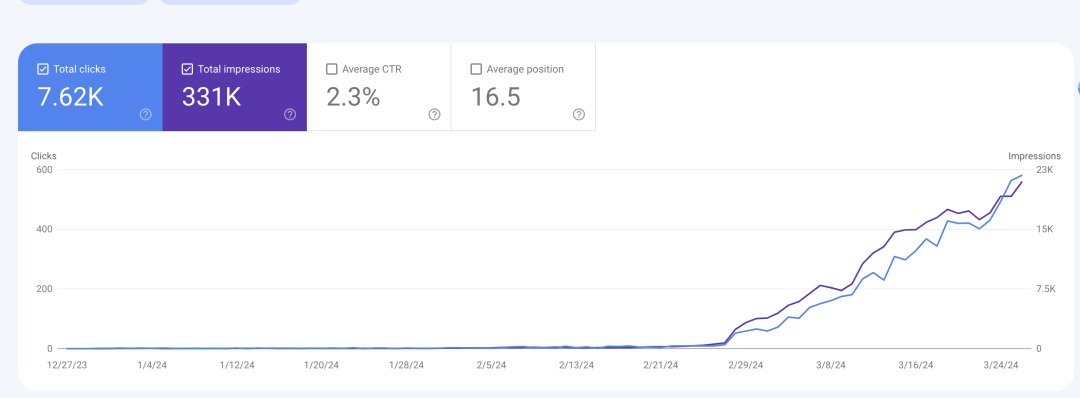The width and height of the screenshot is (1080, 398).
Task: Open help icon on Total clicks card
Action: pos(145,114)
